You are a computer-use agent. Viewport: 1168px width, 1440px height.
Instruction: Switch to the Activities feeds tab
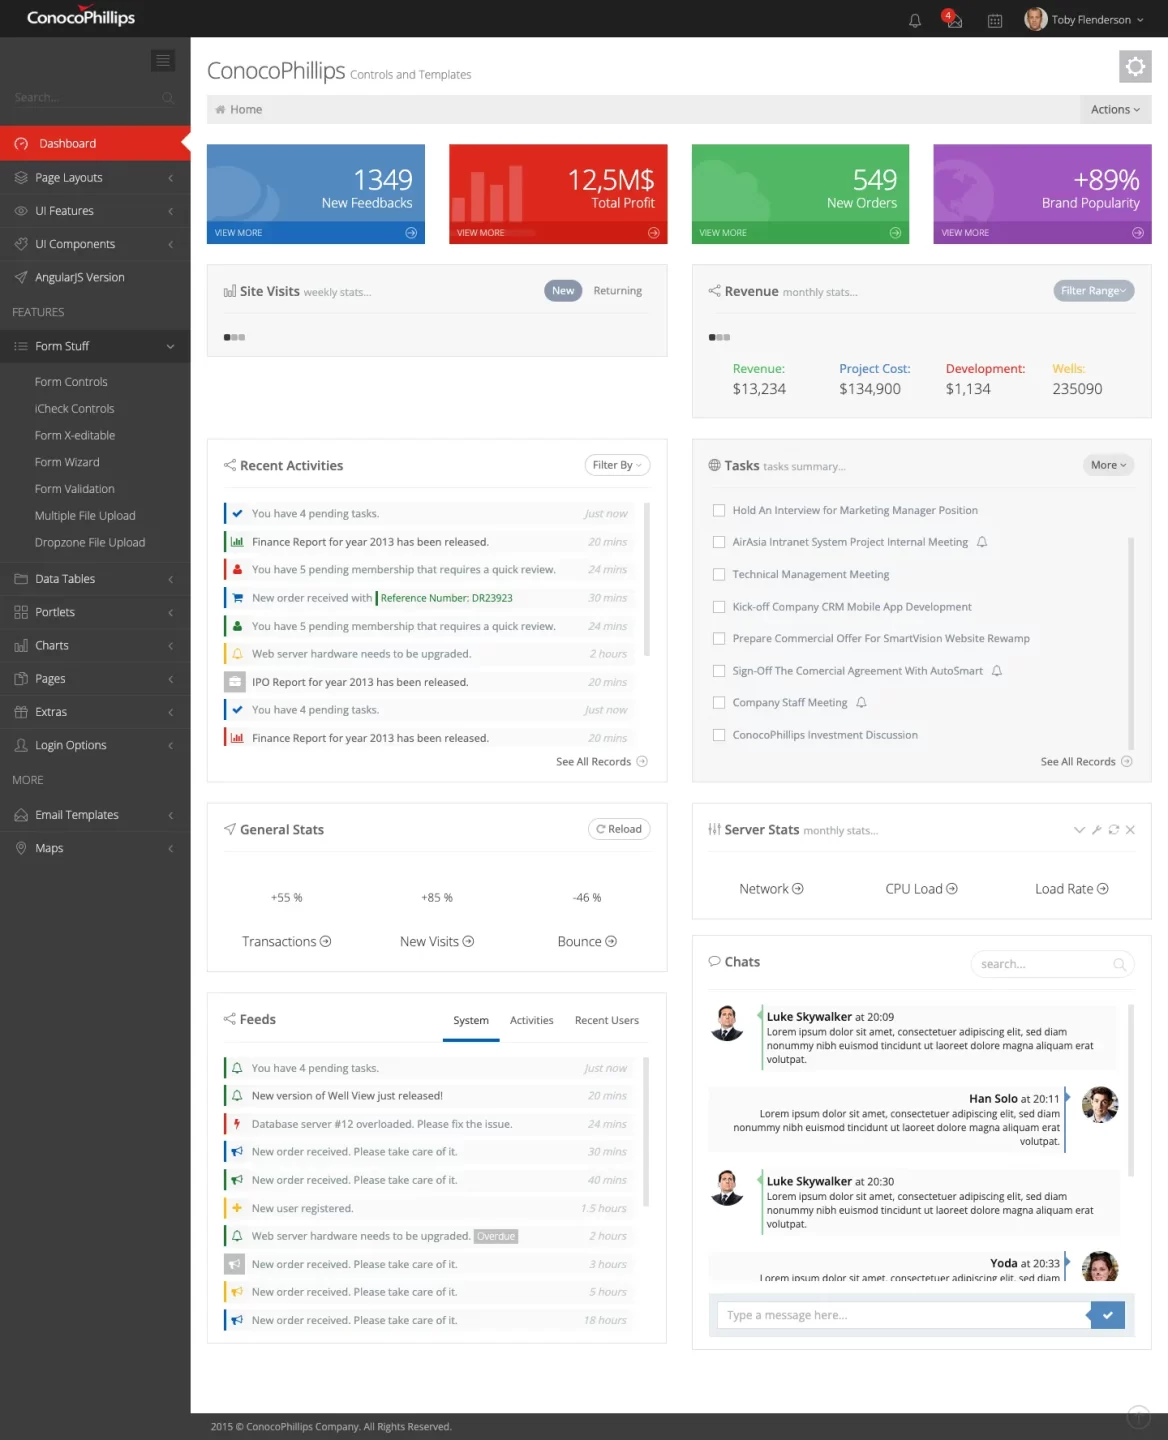coord(532,1021)
